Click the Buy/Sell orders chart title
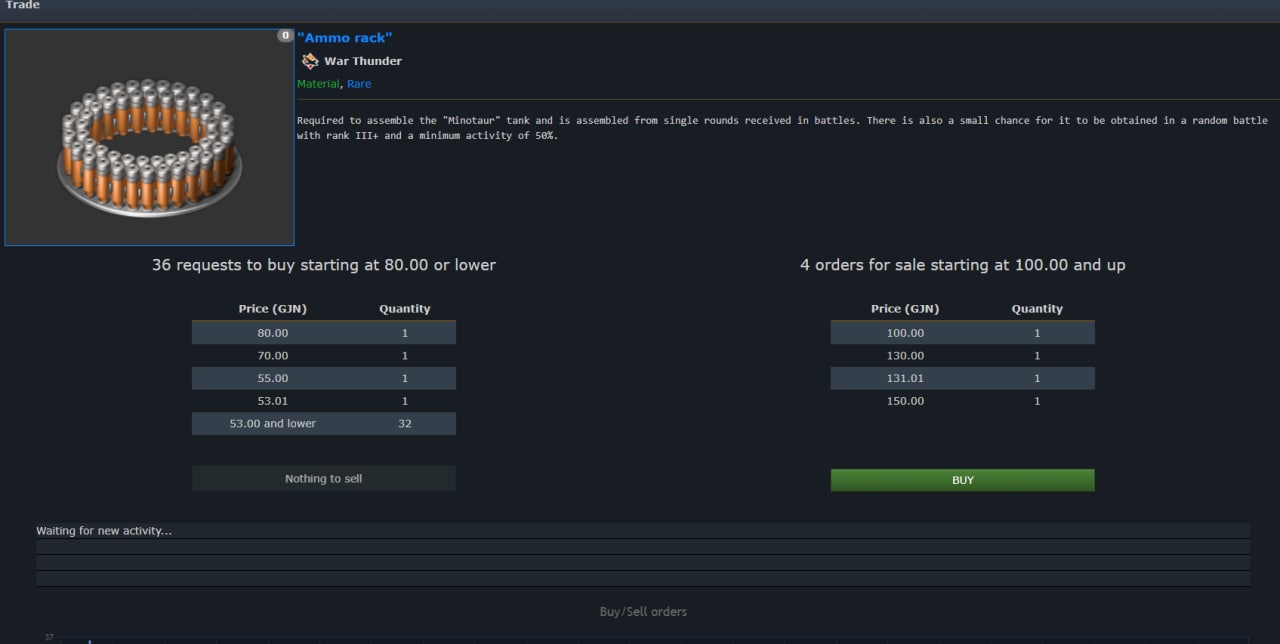 point(643,612)
